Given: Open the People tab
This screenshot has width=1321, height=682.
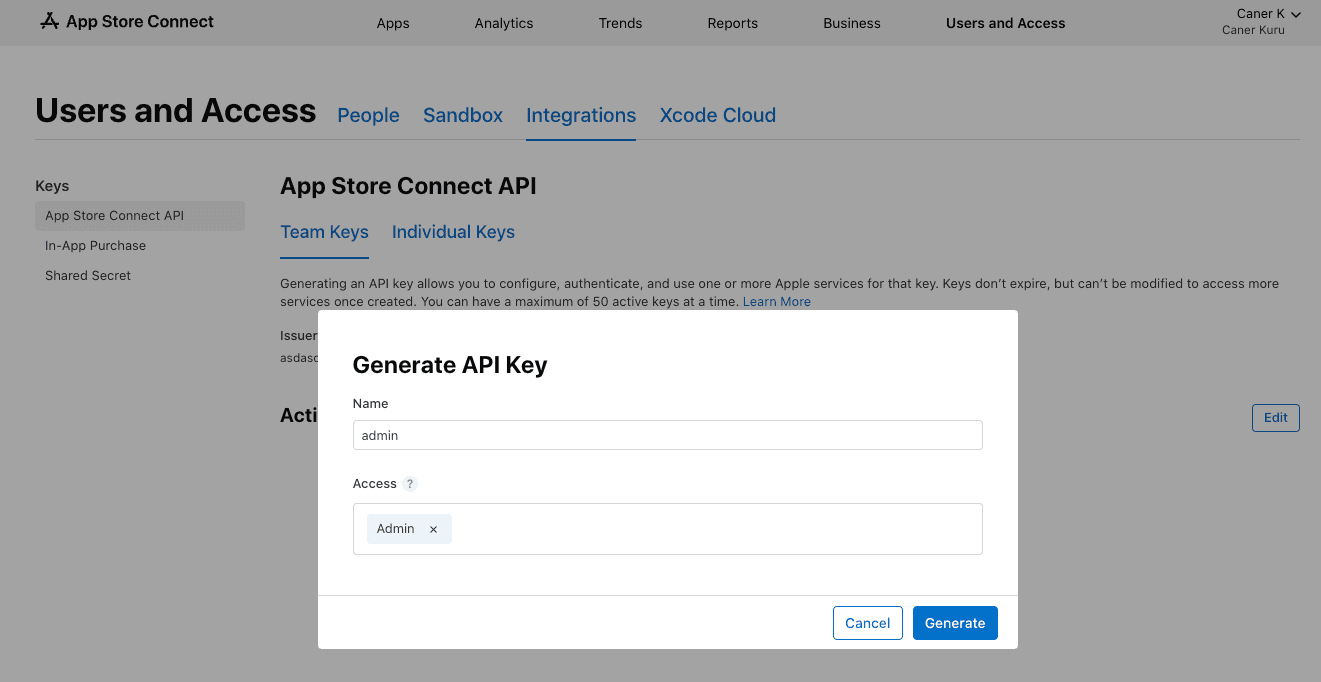Looking at the screenshot, I should coord(368,115).
